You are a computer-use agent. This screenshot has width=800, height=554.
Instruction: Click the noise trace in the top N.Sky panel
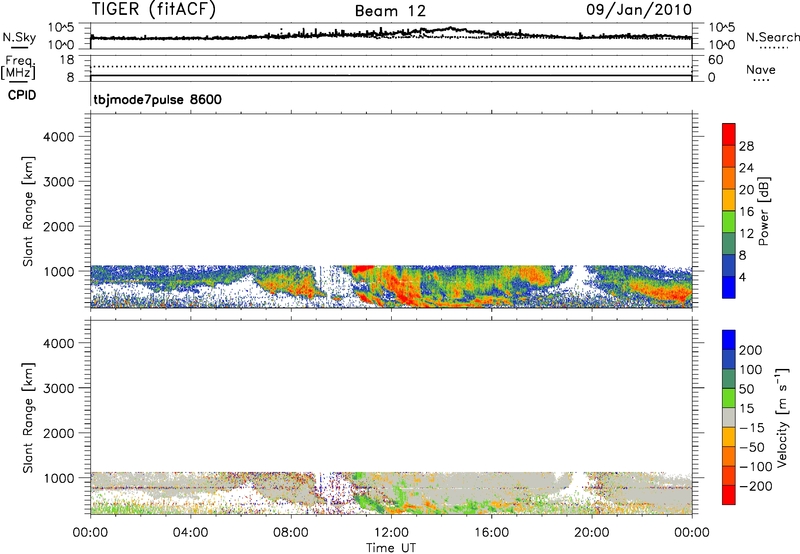[391, 35]
